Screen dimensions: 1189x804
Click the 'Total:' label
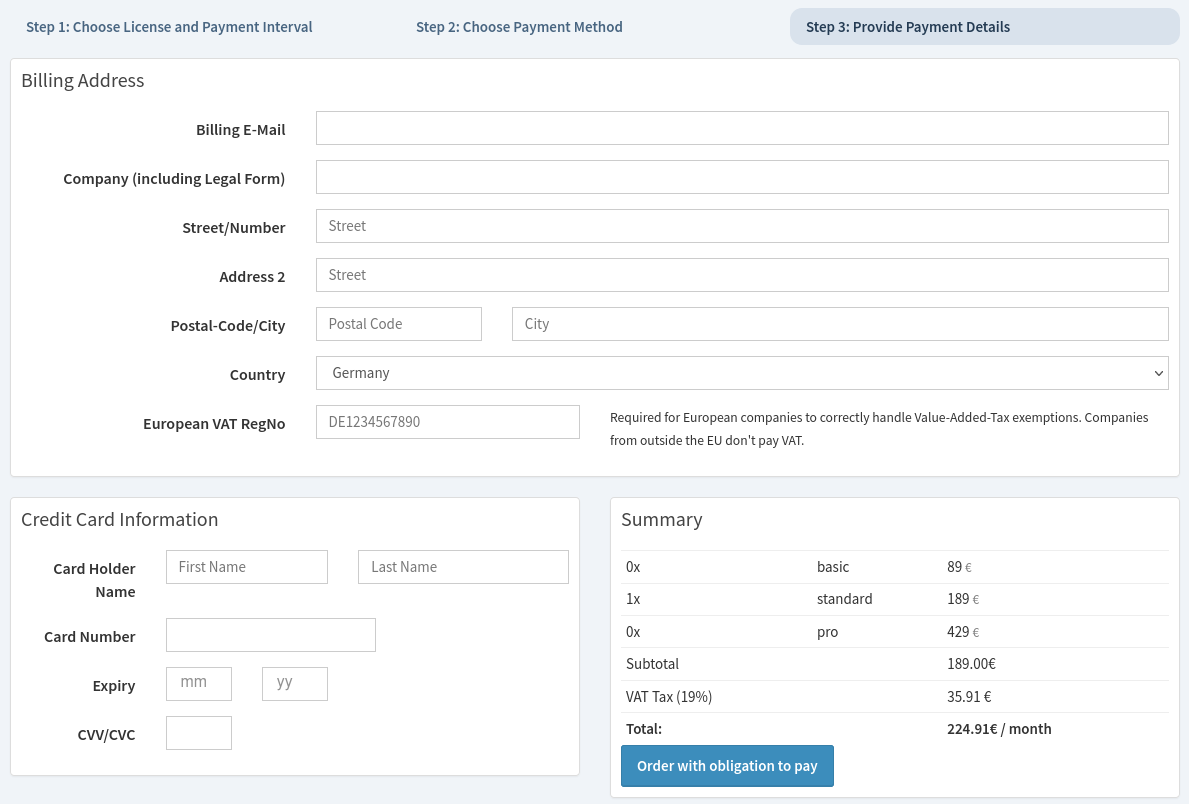(644, 729)
